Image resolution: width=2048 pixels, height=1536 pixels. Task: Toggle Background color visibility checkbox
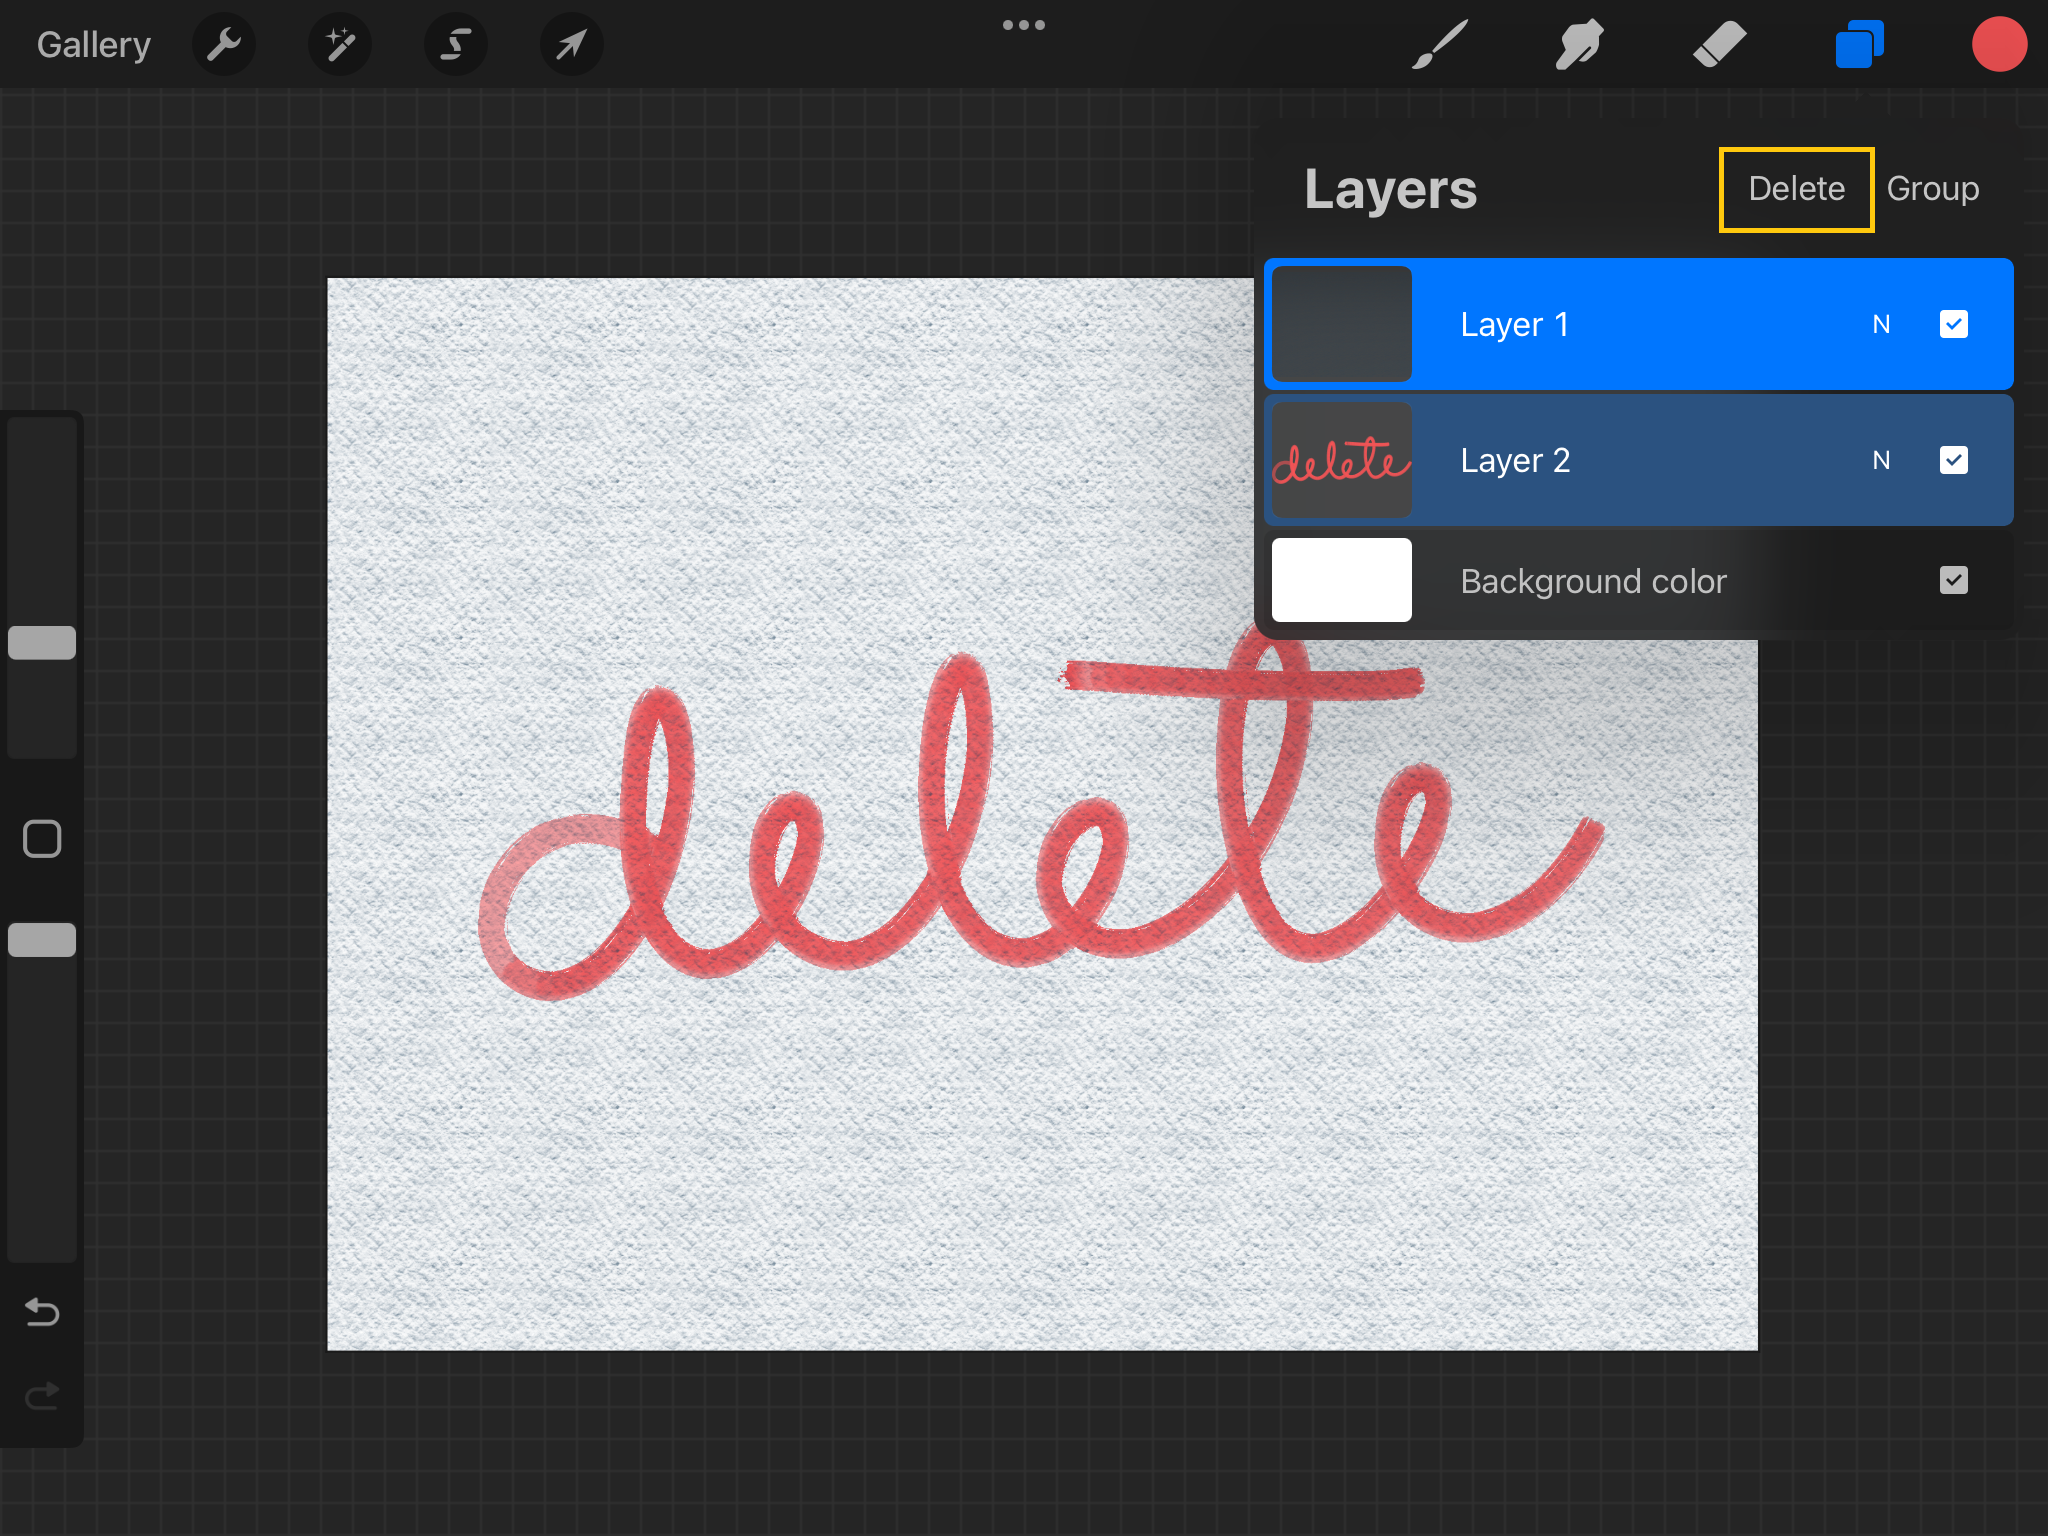tap(1953, 581)
